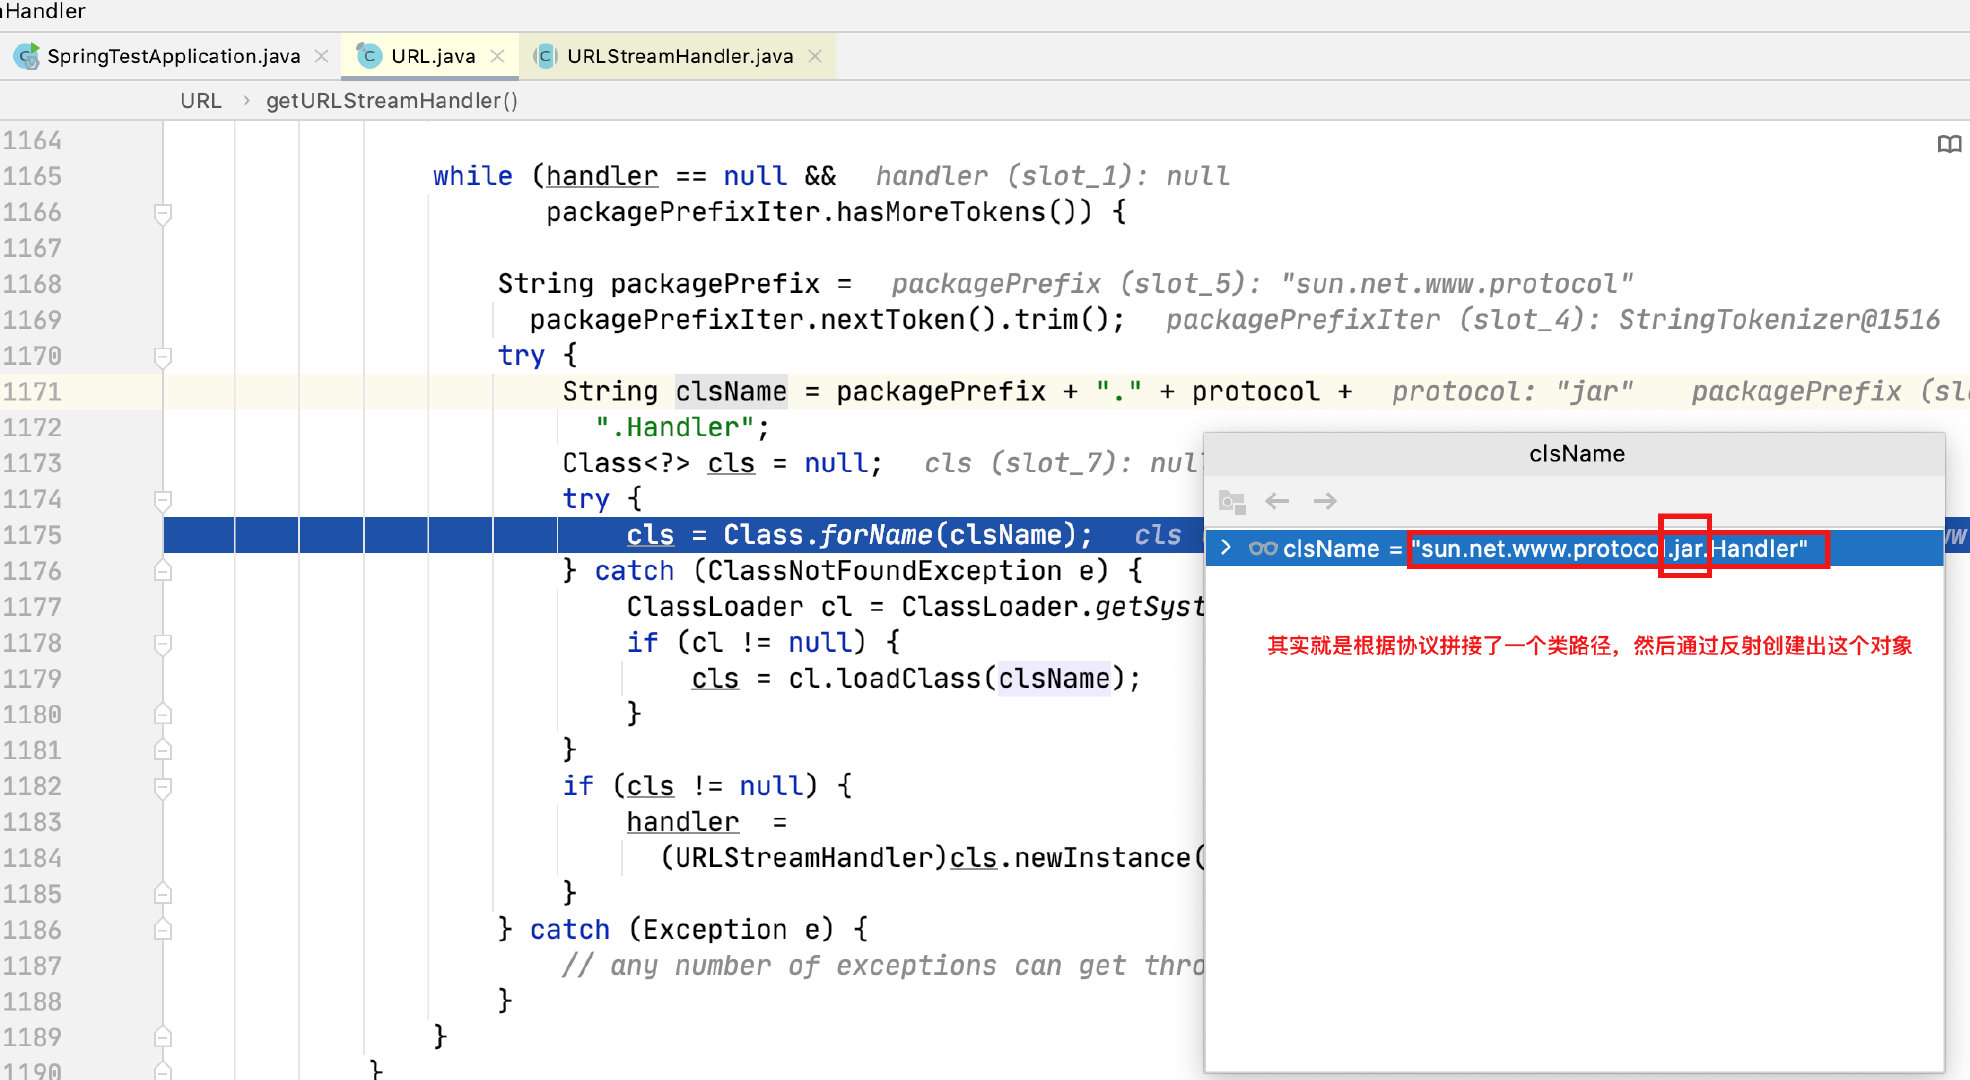The image size is (1970, 1080).
Task: Select getURLStreamHandler() in the breadcrumb
Action: (392, 101)
